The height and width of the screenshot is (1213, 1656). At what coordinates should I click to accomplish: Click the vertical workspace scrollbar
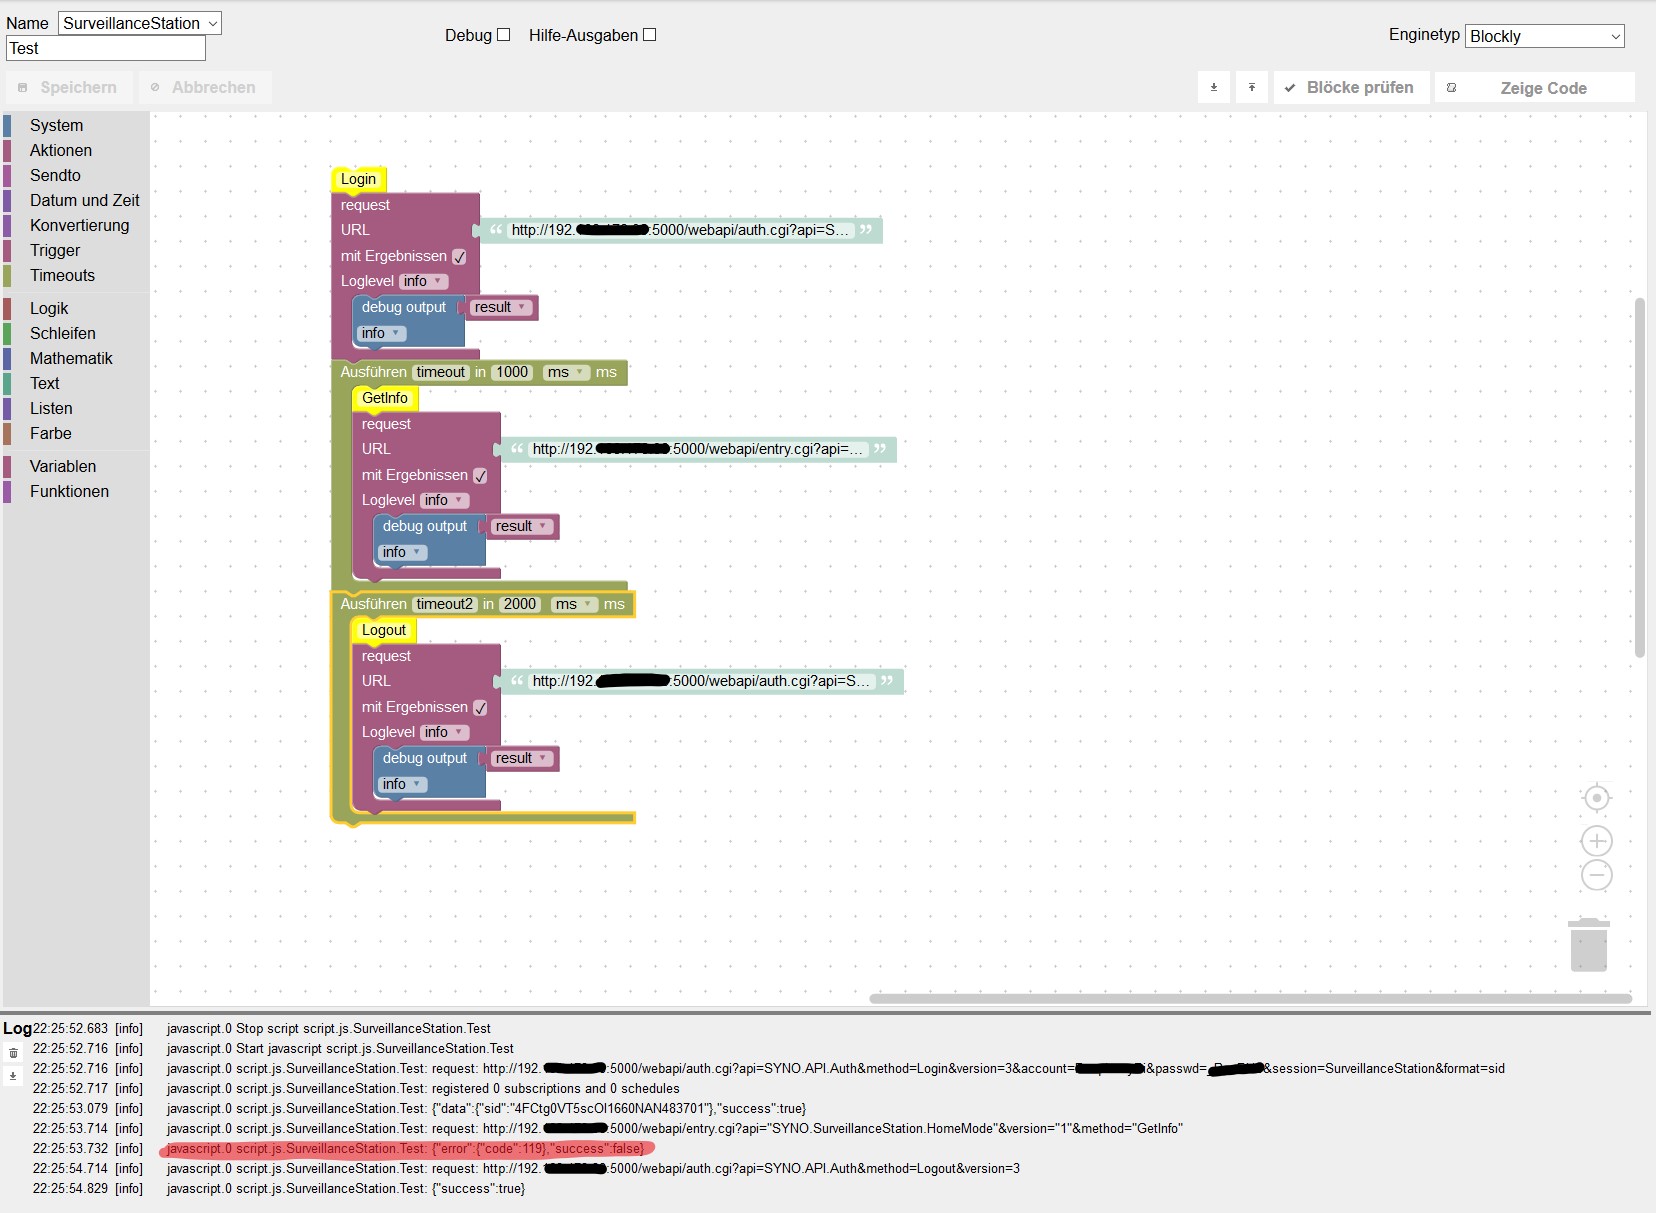click(1640, 477)
